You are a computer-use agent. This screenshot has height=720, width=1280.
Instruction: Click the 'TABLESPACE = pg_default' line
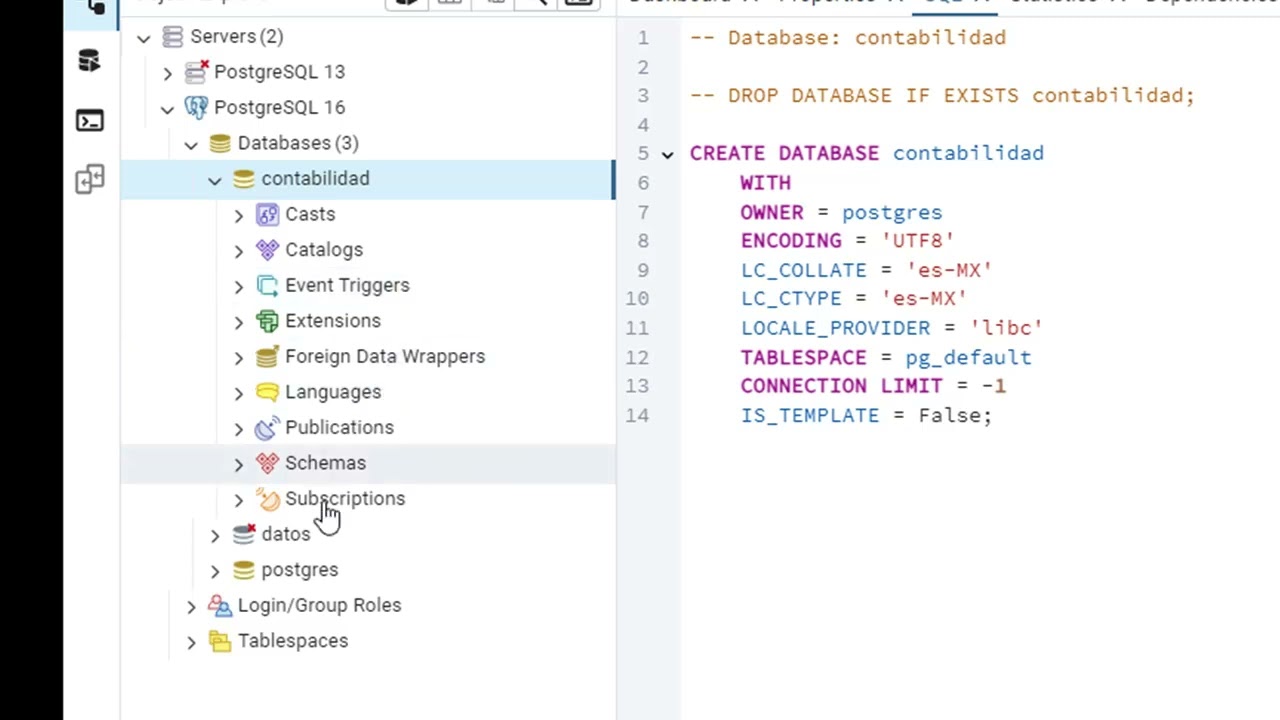(886, 357)
